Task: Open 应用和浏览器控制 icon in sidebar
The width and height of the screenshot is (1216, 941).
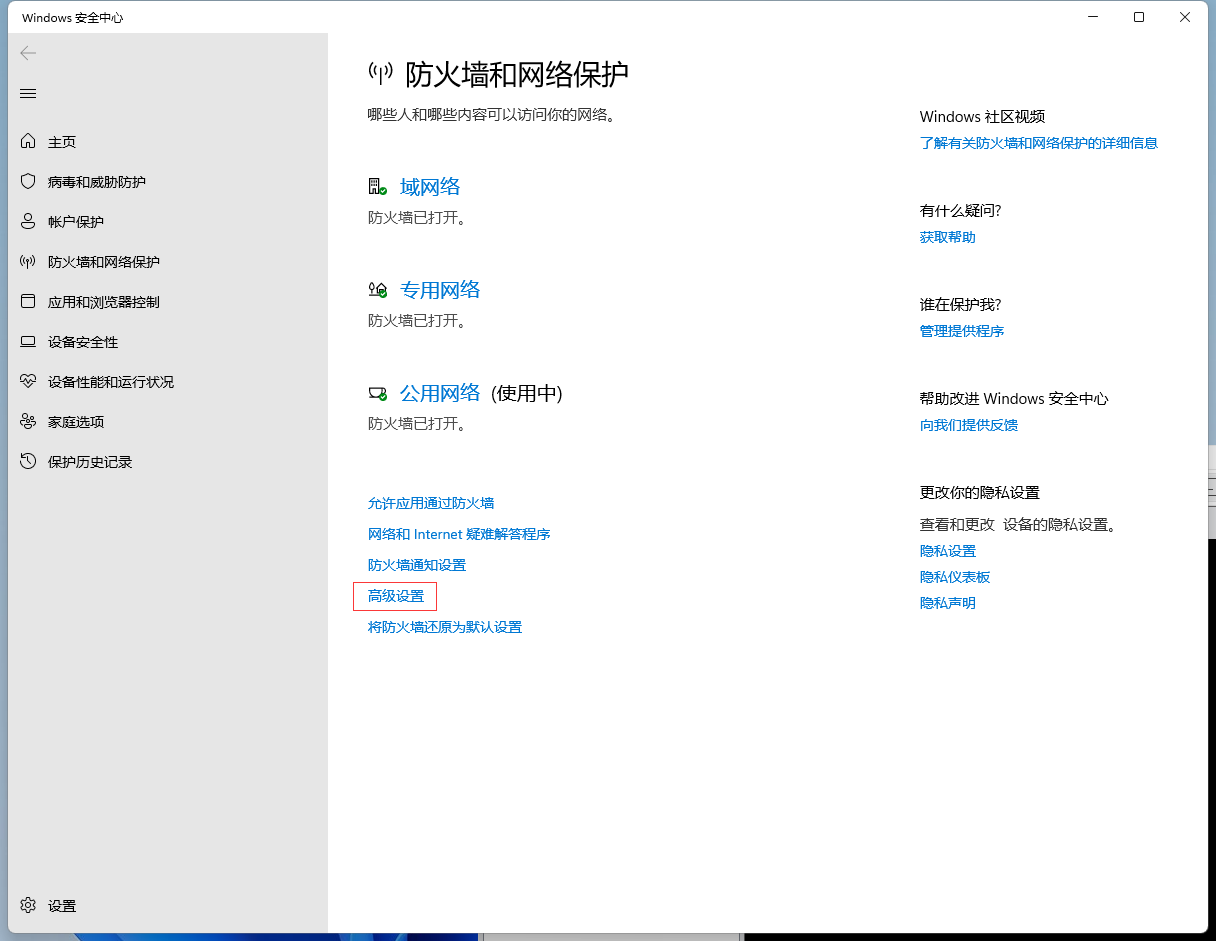Action: coord(28,302)
